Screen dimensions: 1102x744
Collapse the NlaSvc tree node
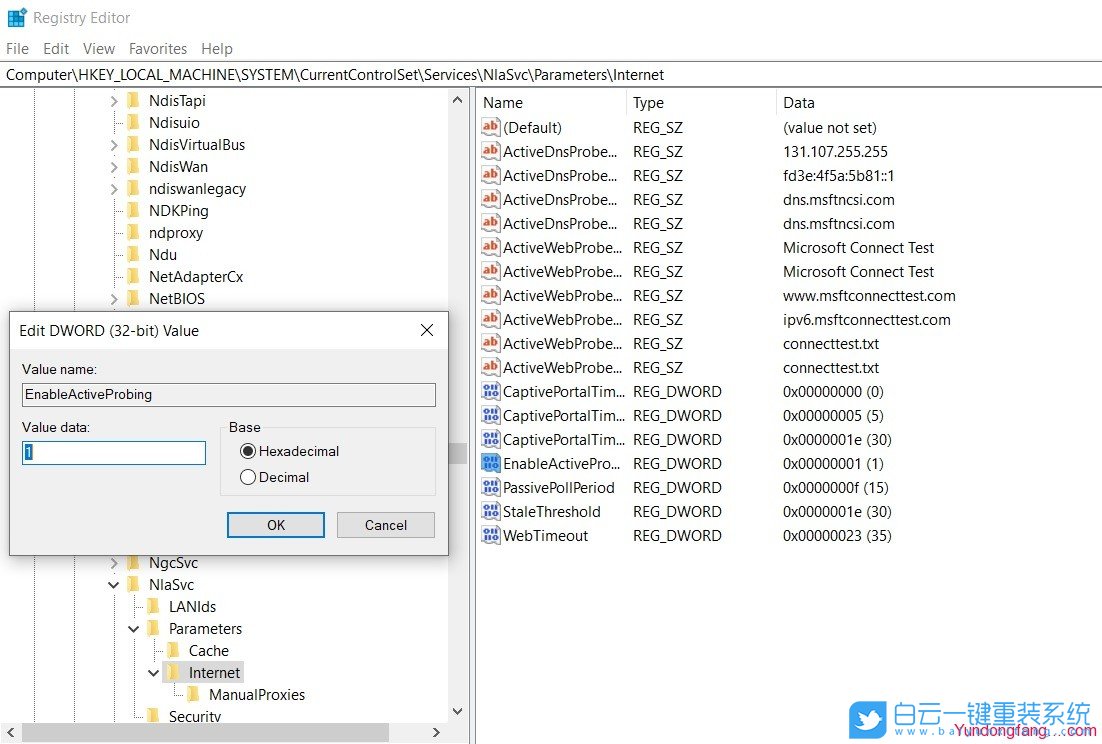(114, 585)
